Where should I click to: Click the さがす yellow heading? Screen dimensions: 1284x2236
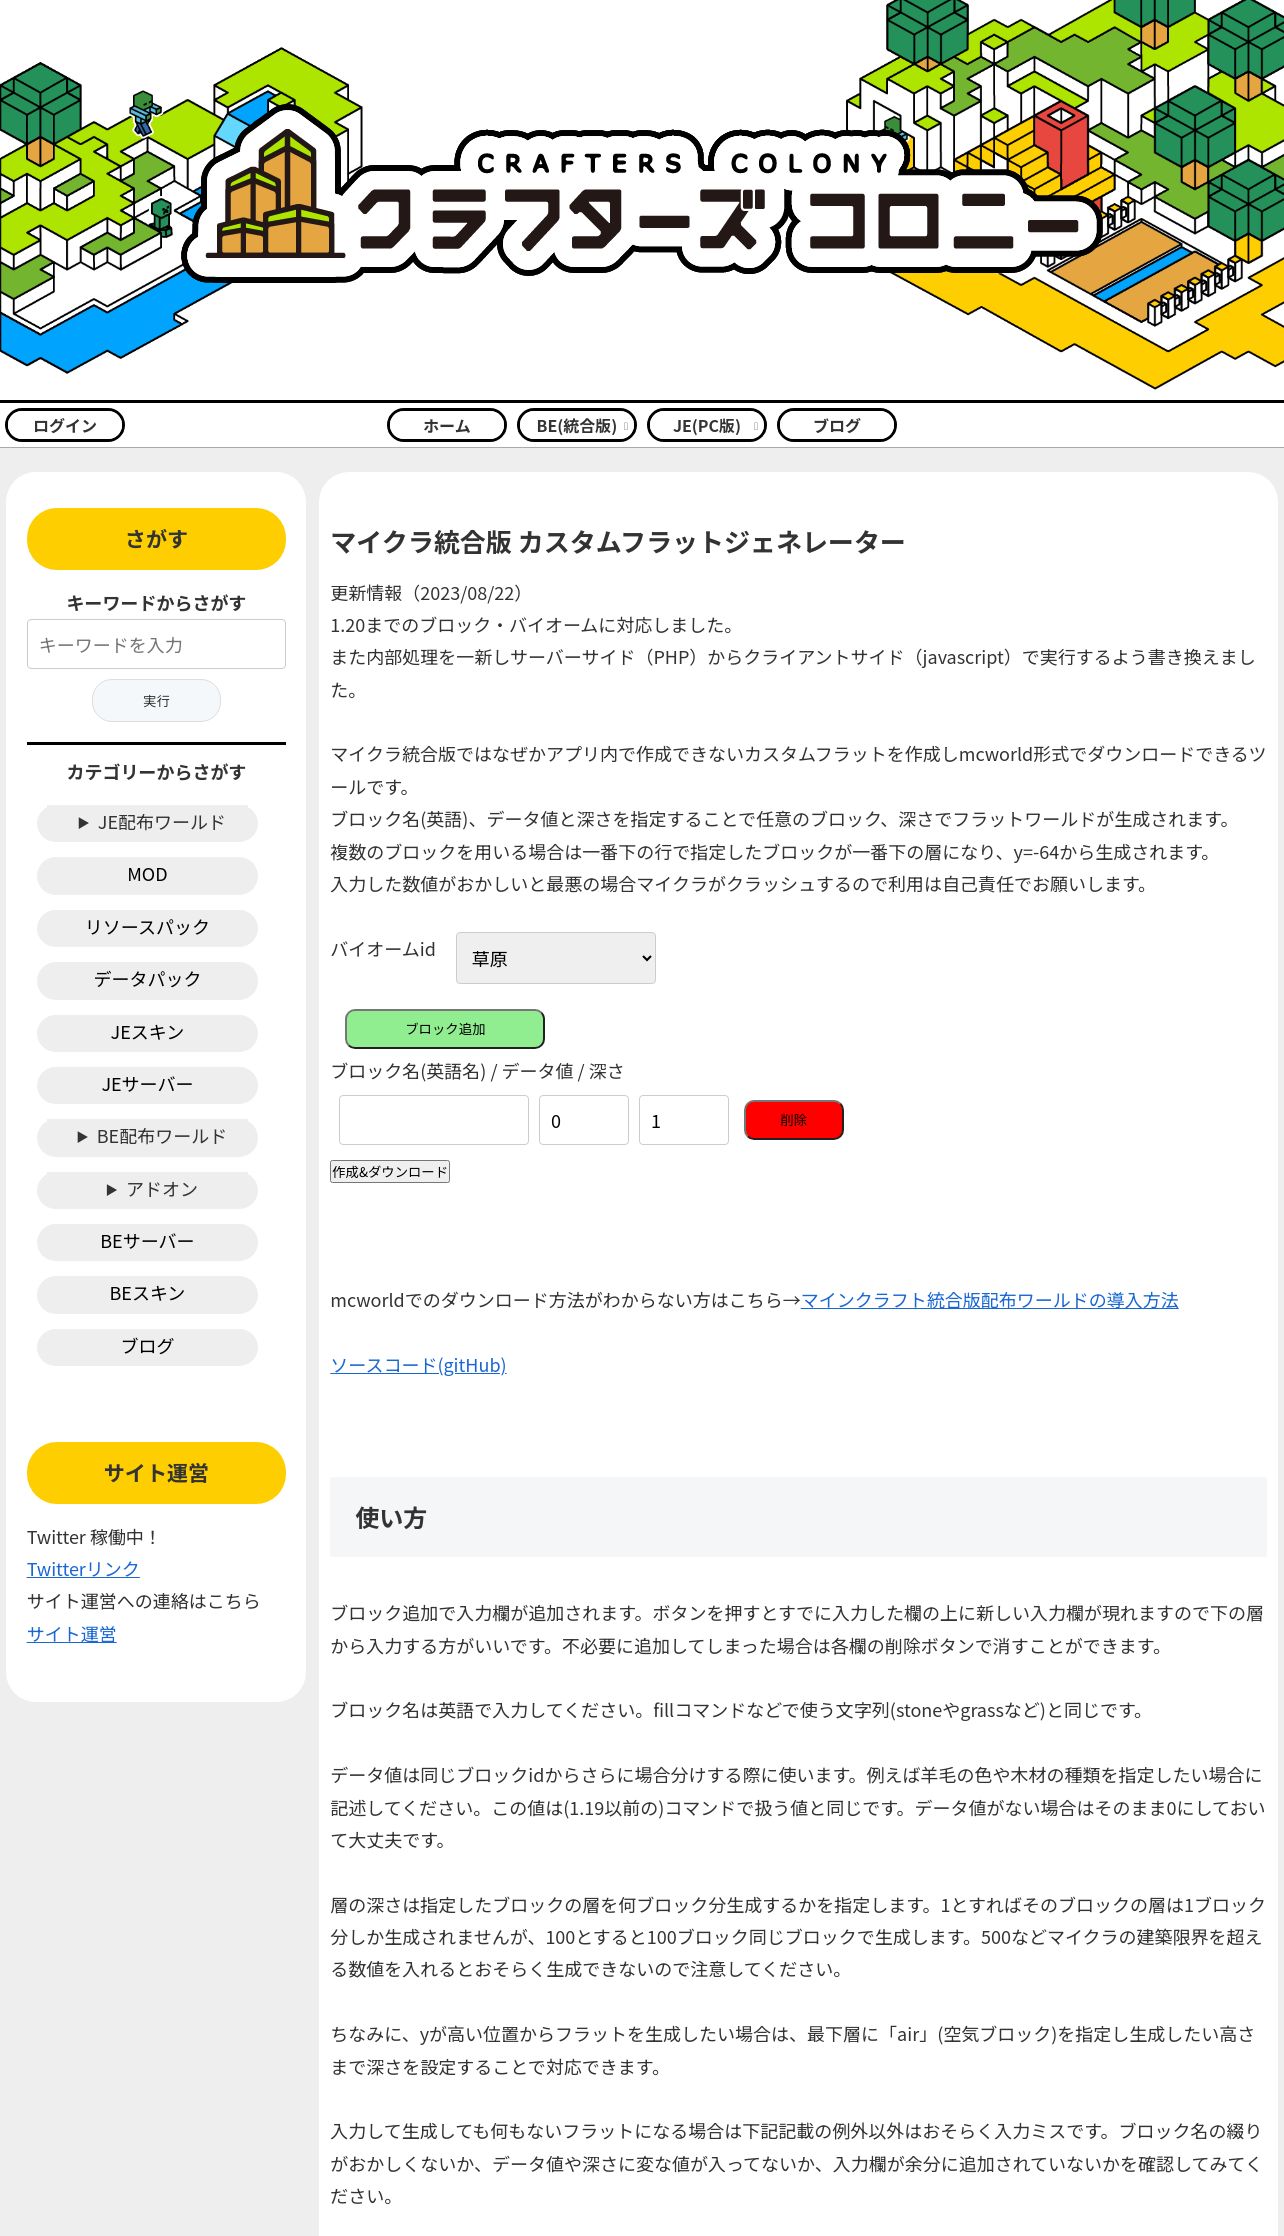click(x=156, y=539)
